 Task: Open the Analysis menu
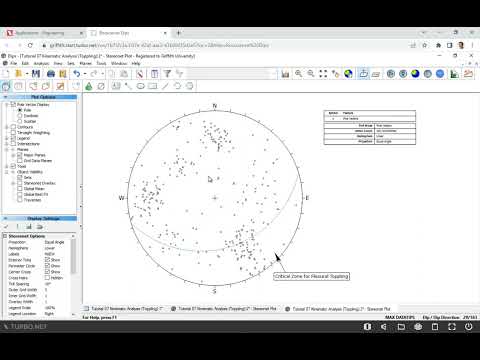41,63
